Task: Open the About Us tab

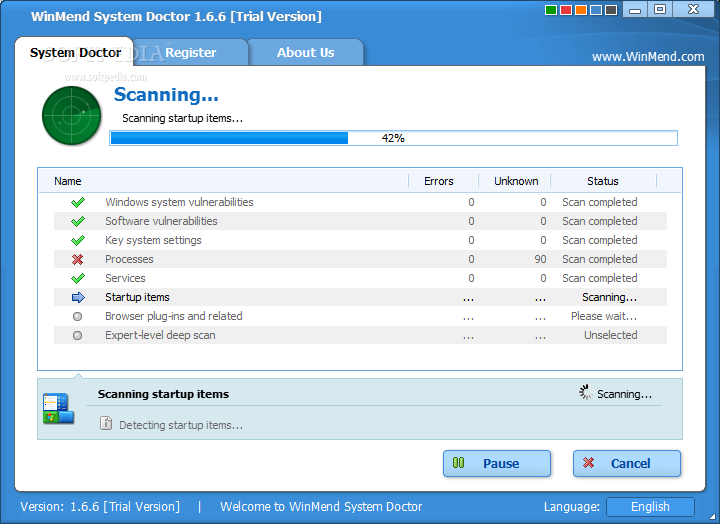Action: [305, 52]
